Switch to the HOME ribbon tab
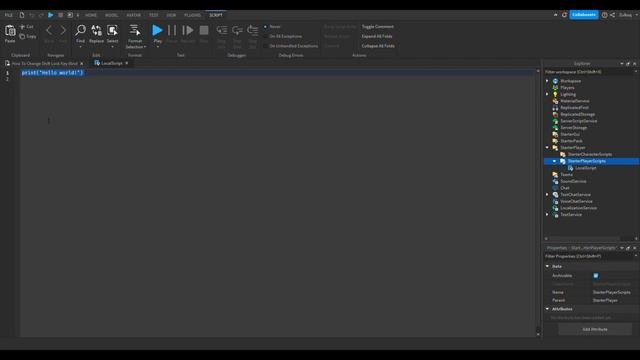640x360 pixels. tap(91, 15)
